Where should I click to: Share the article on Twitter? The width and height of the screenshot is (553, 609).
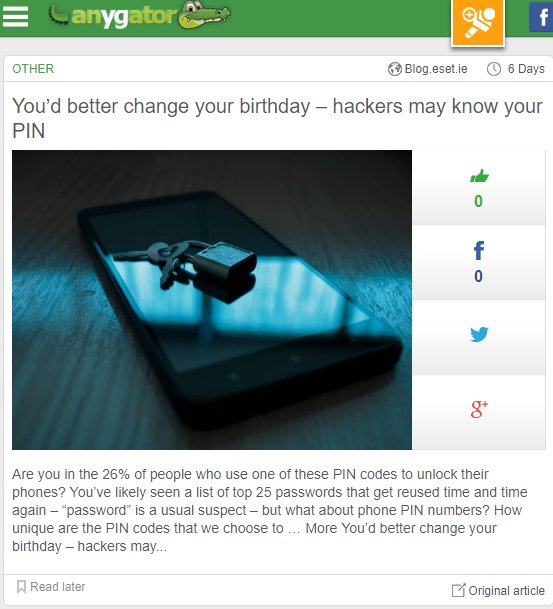click(479, 334)
